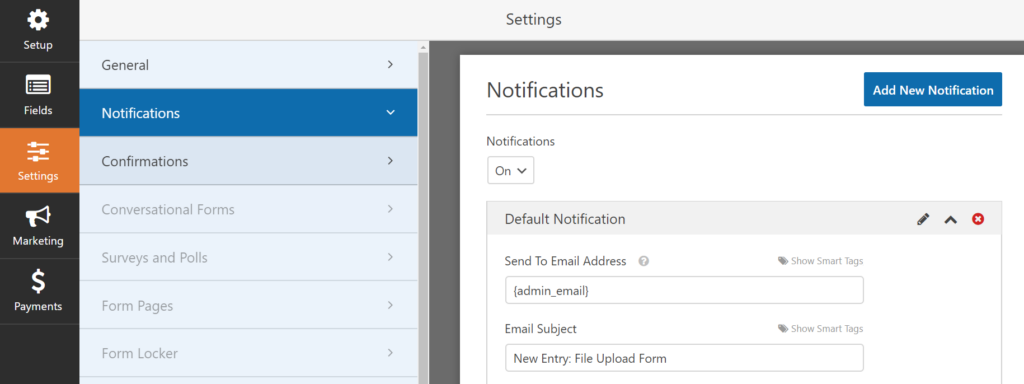Open Surveys and Polls settings
Image resolution: width=1024 pixels, height=384 pixels.
pos(248,257)
